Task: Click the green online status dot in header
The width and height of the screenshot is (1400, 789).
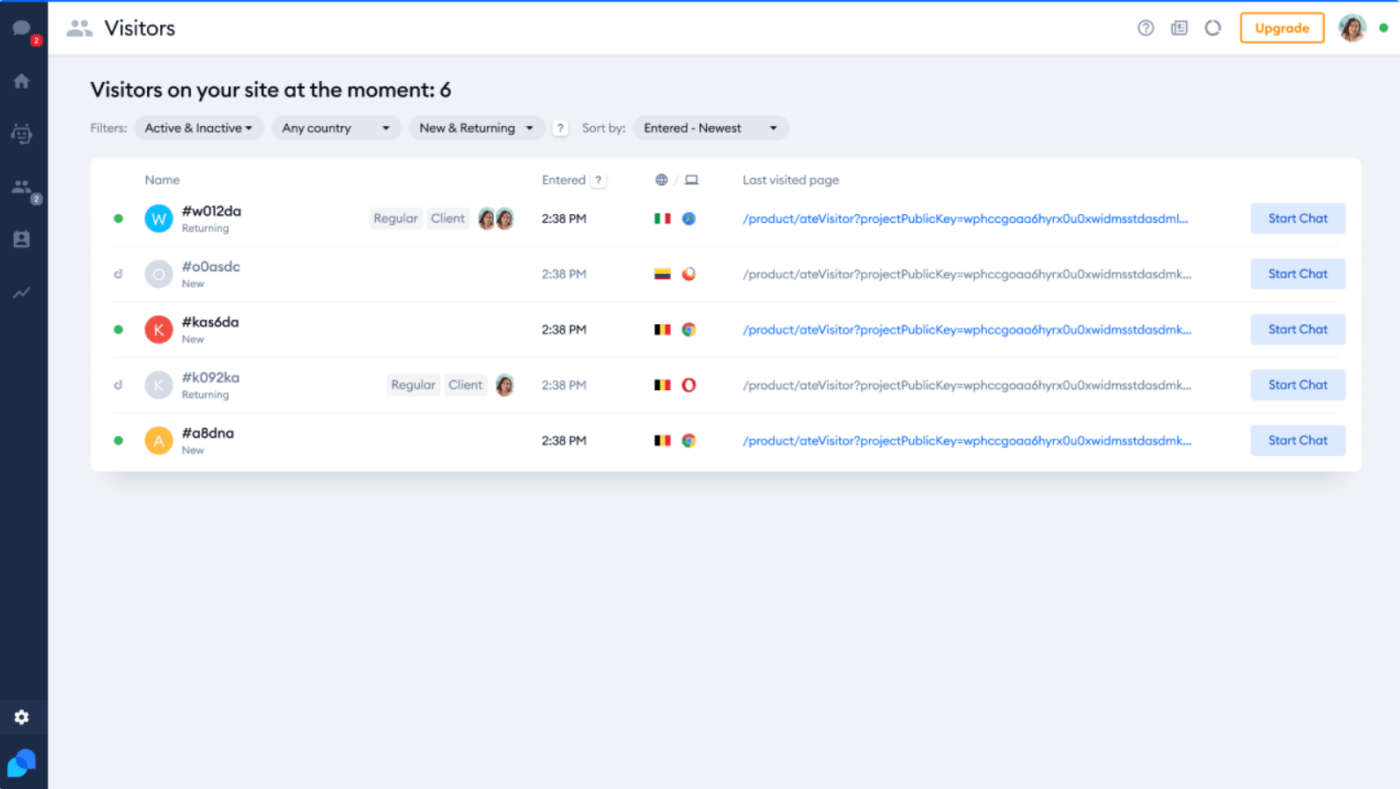Action: coord(1383,28)
